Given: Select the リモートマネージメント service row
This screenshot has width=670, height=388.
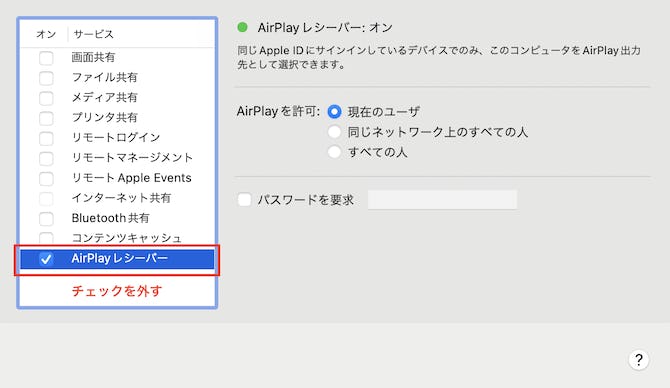Looking at the screenshot, I should [117, 158].
